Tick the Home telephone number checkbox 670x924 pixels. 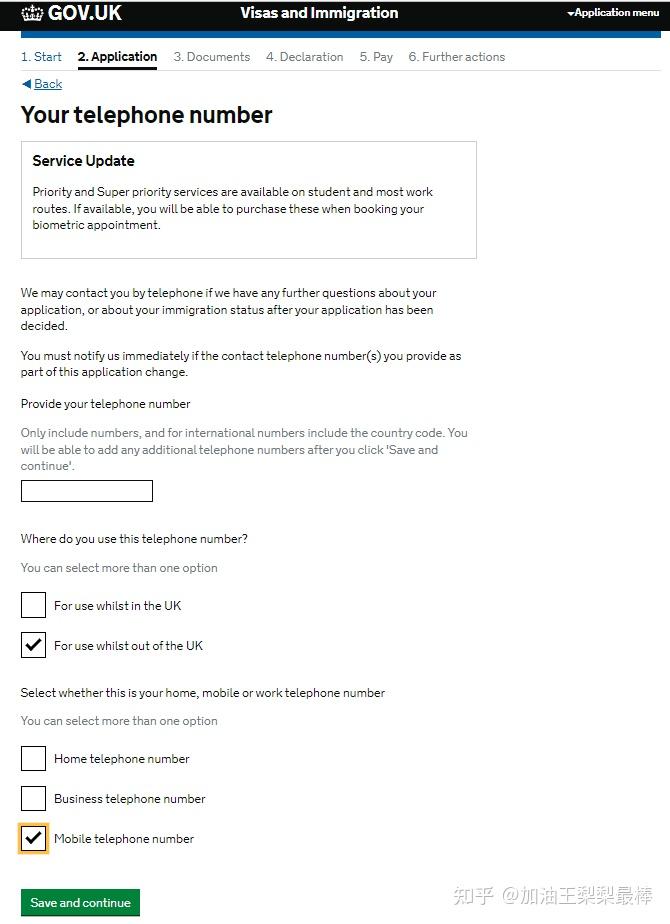pyautogui.click(x=34, y=758)
